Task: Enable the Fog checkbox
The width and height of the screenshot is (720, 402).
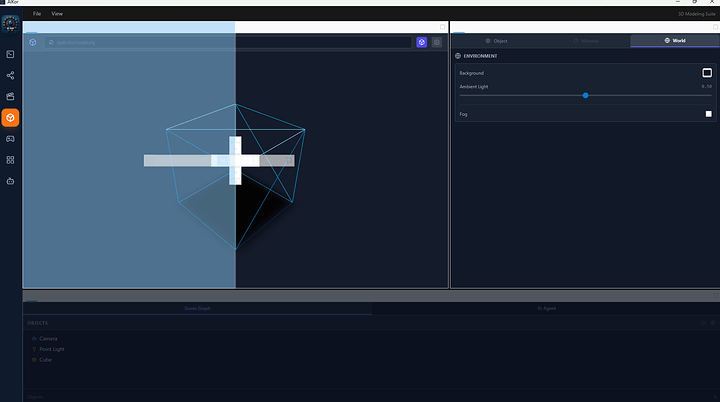Action: tap(708, 114)
